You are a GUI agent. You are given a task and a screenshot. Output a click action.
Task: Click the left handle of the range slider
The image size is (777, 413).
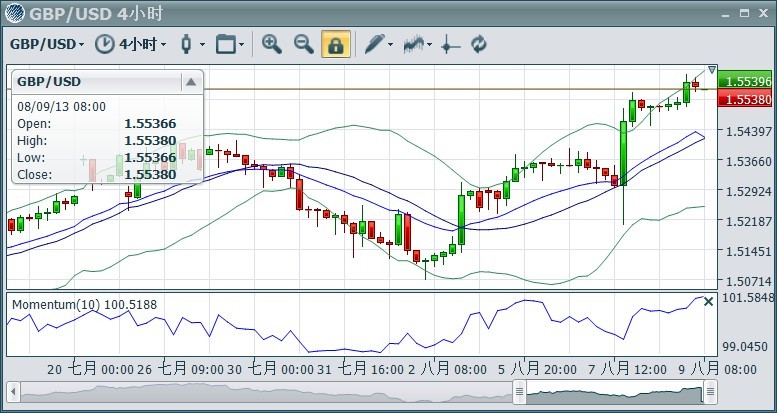pyautogui.click(x=519, y=393)
